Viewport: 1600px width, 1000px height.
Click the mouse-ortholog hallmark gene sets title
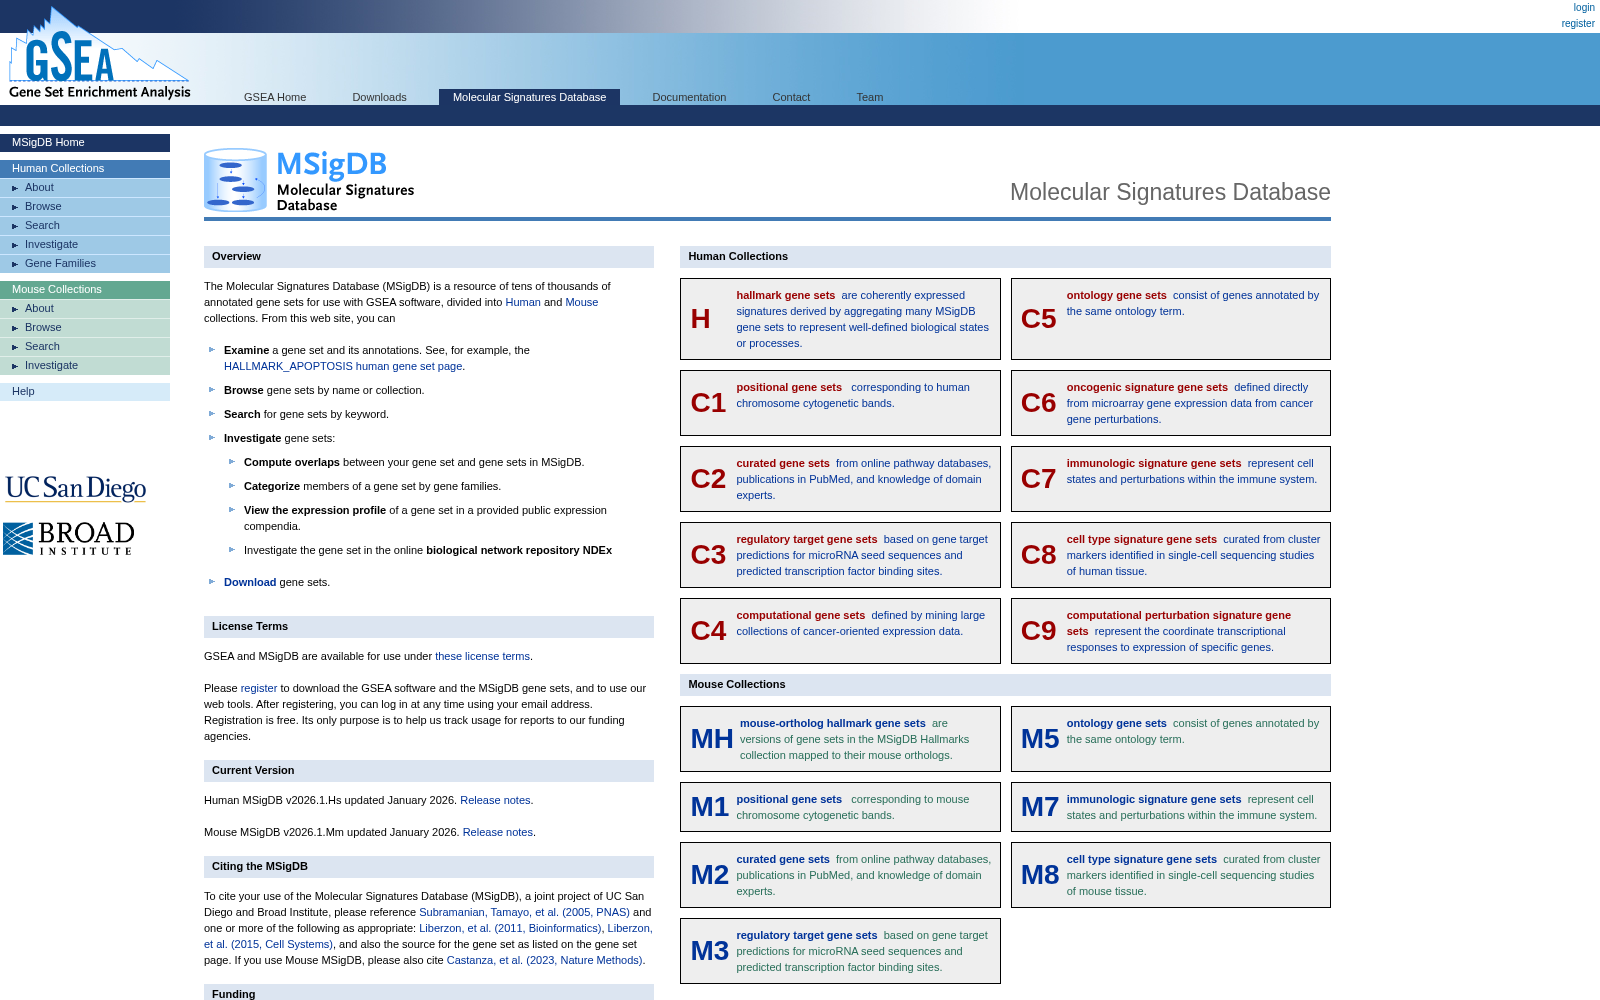pos(833,723)
